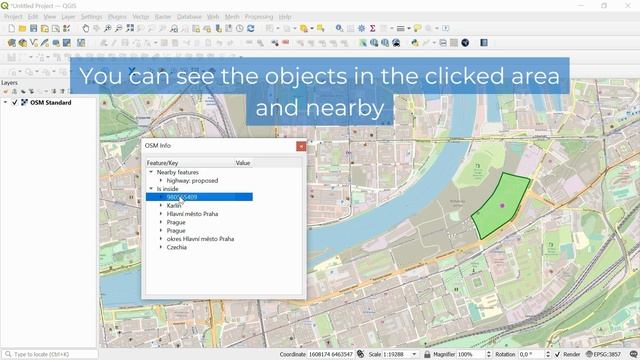Collapse the Is inside group
Viewport: 640px width, 360px height.
[151, 189]
